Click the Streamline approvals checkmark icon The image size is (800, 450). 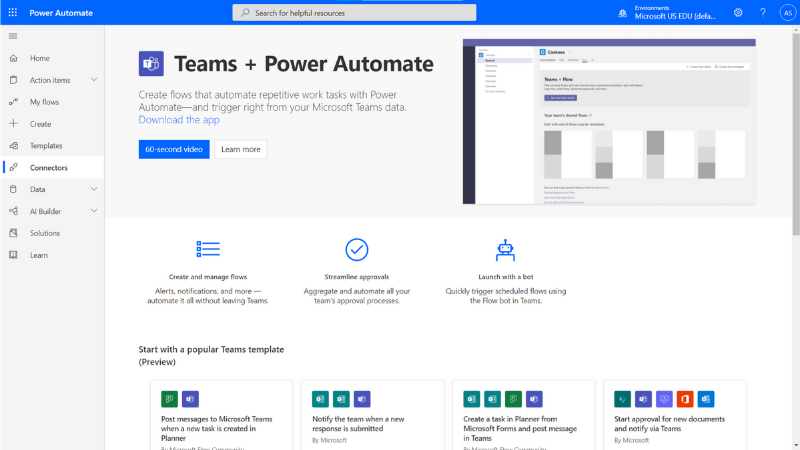(357, 249)
